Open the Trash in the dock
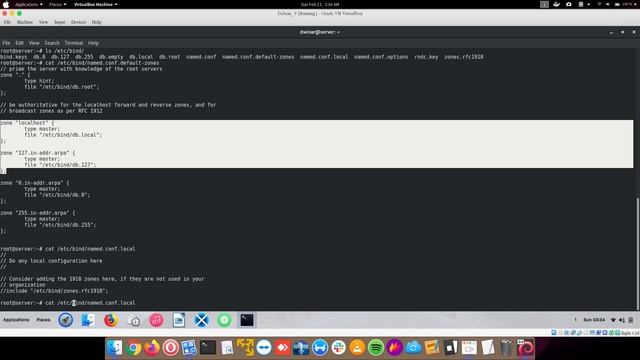Image resolution: width=640 pixels, height=360 pixels. pos(506,348)
